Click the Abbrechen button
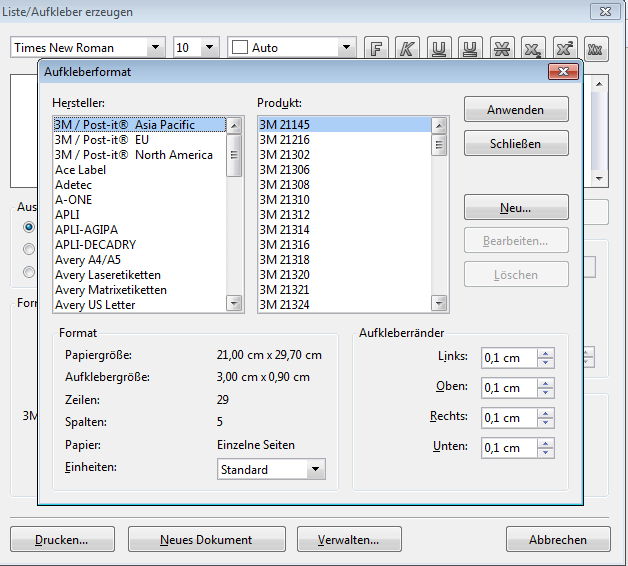This screenshot has width=628, height=566. tap(558, 540)
